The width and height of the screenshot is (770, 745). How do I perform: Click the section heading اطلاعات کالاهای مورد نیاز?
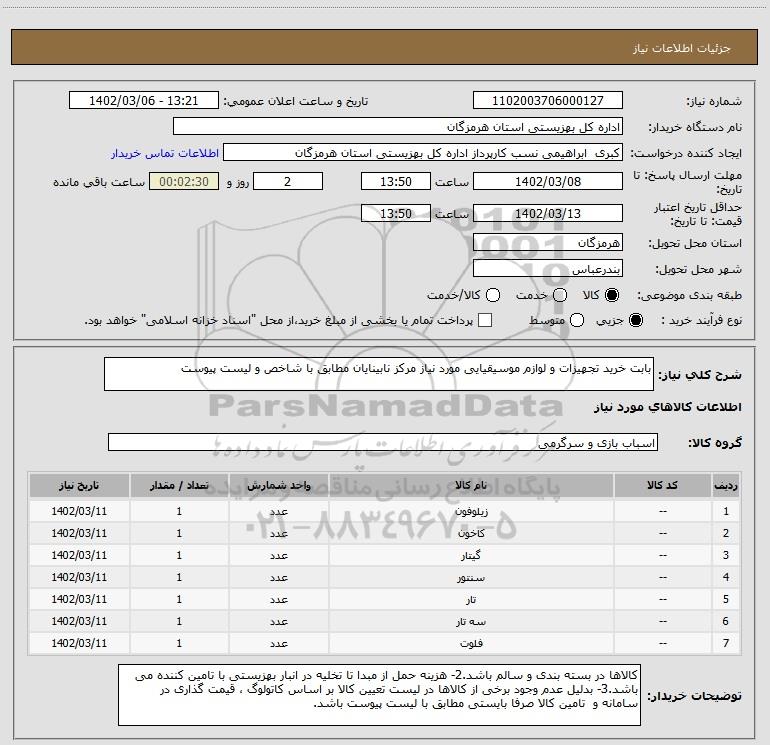coord(668,407)
